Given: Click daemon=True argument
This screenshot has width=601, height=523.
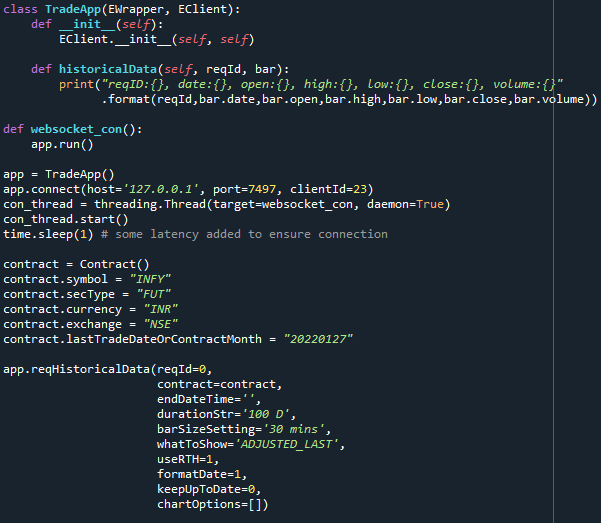Looking at the screenshot, I should [x=405, y=204].
